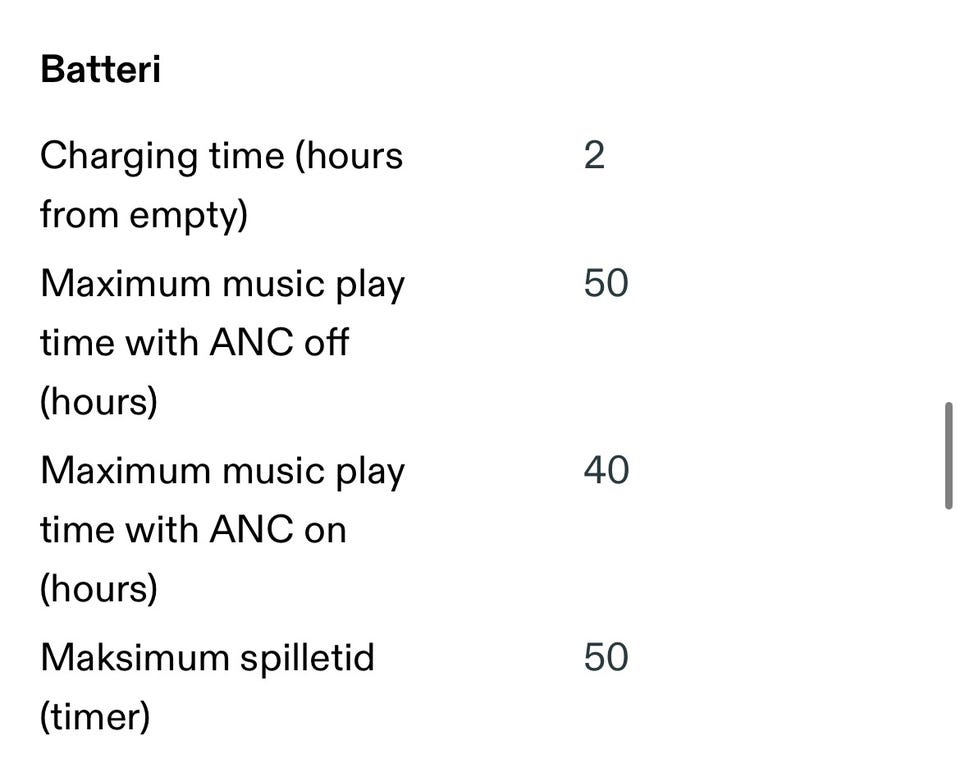The height and width of the screenshot is (763, 960).
Task: Select the play time with ANC on label
Action: point(222,528)
